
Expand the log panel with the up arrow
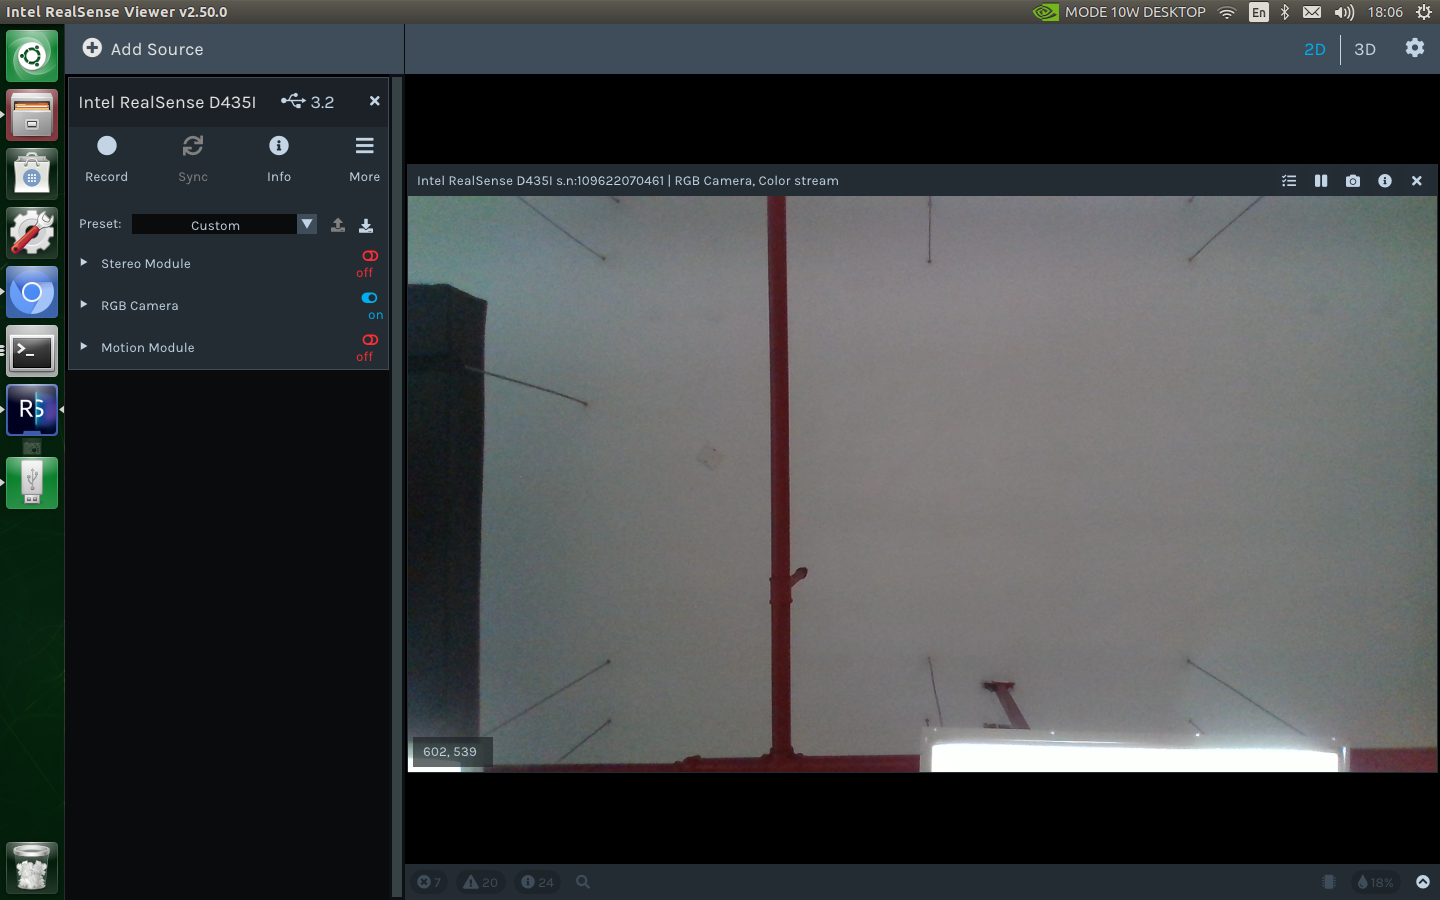[x=1423, y=882]
